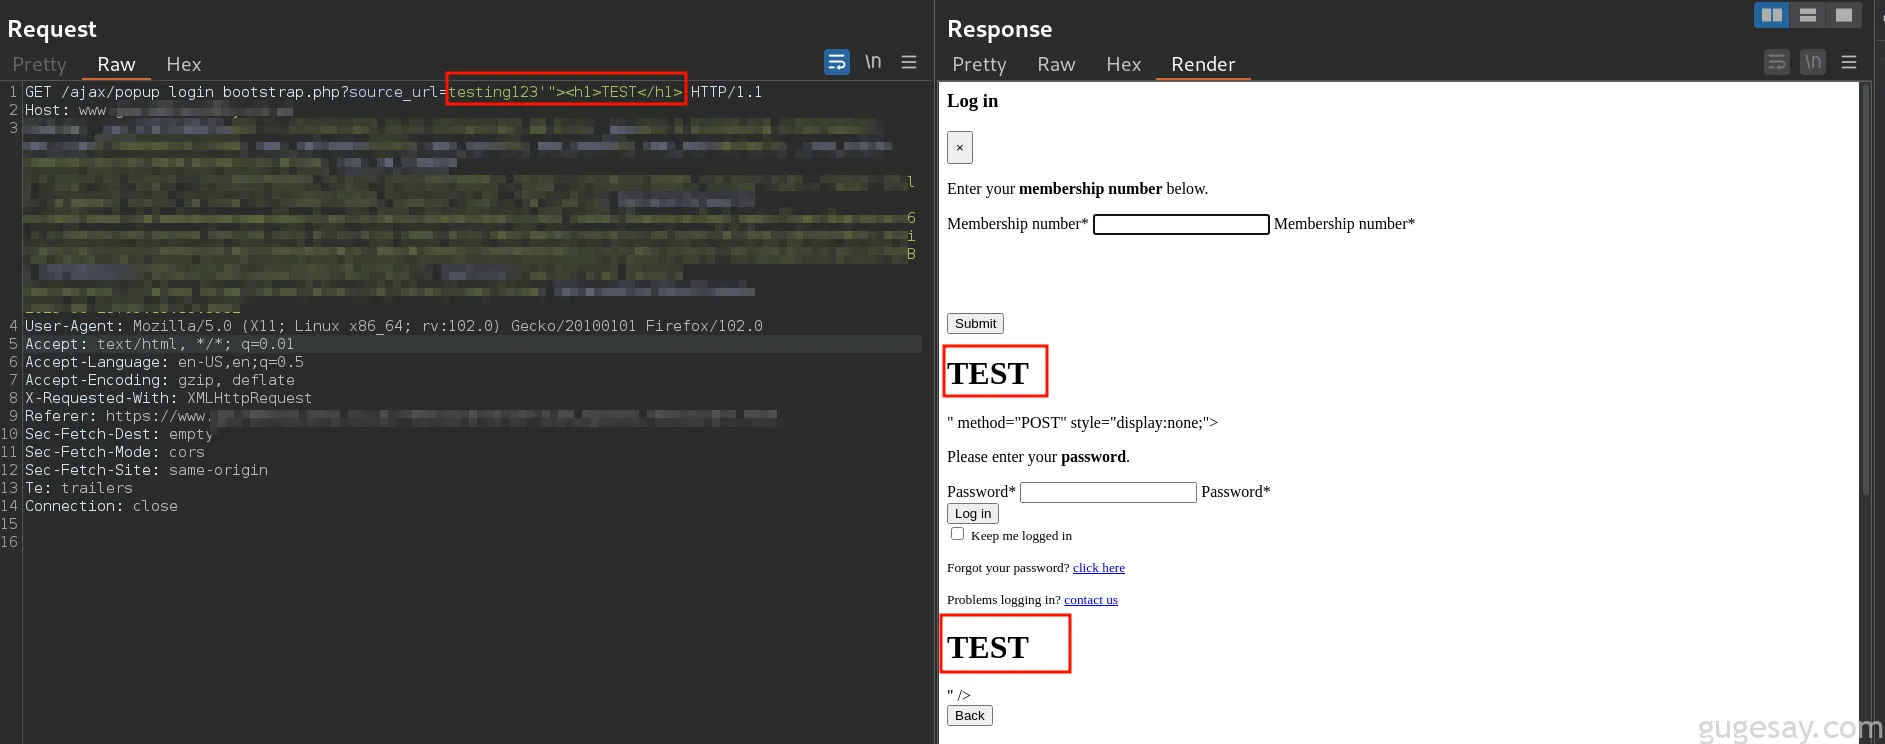The image size is (1885, 744).
Task: Click the 'Connection: close' header line
Action: click(101, 506)
